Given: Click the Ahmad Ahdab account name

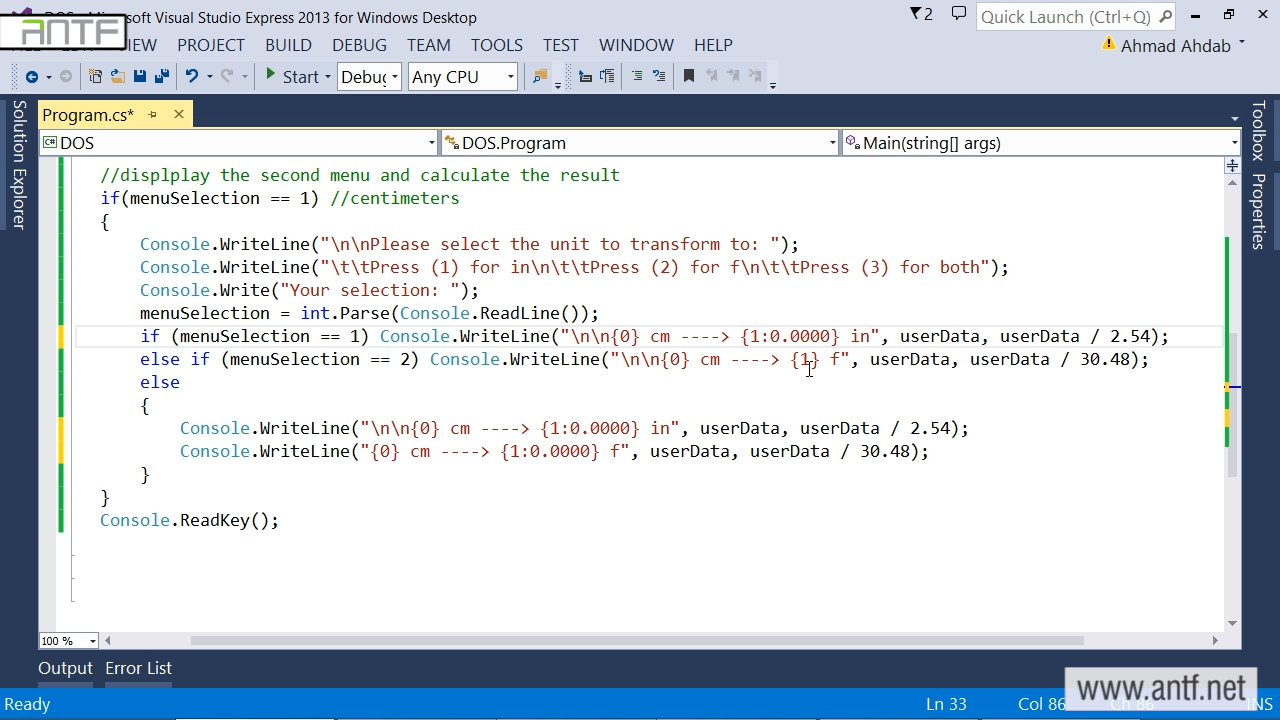Looking at the screenshot, I should pyautogui.click(x=1176, y=46).
